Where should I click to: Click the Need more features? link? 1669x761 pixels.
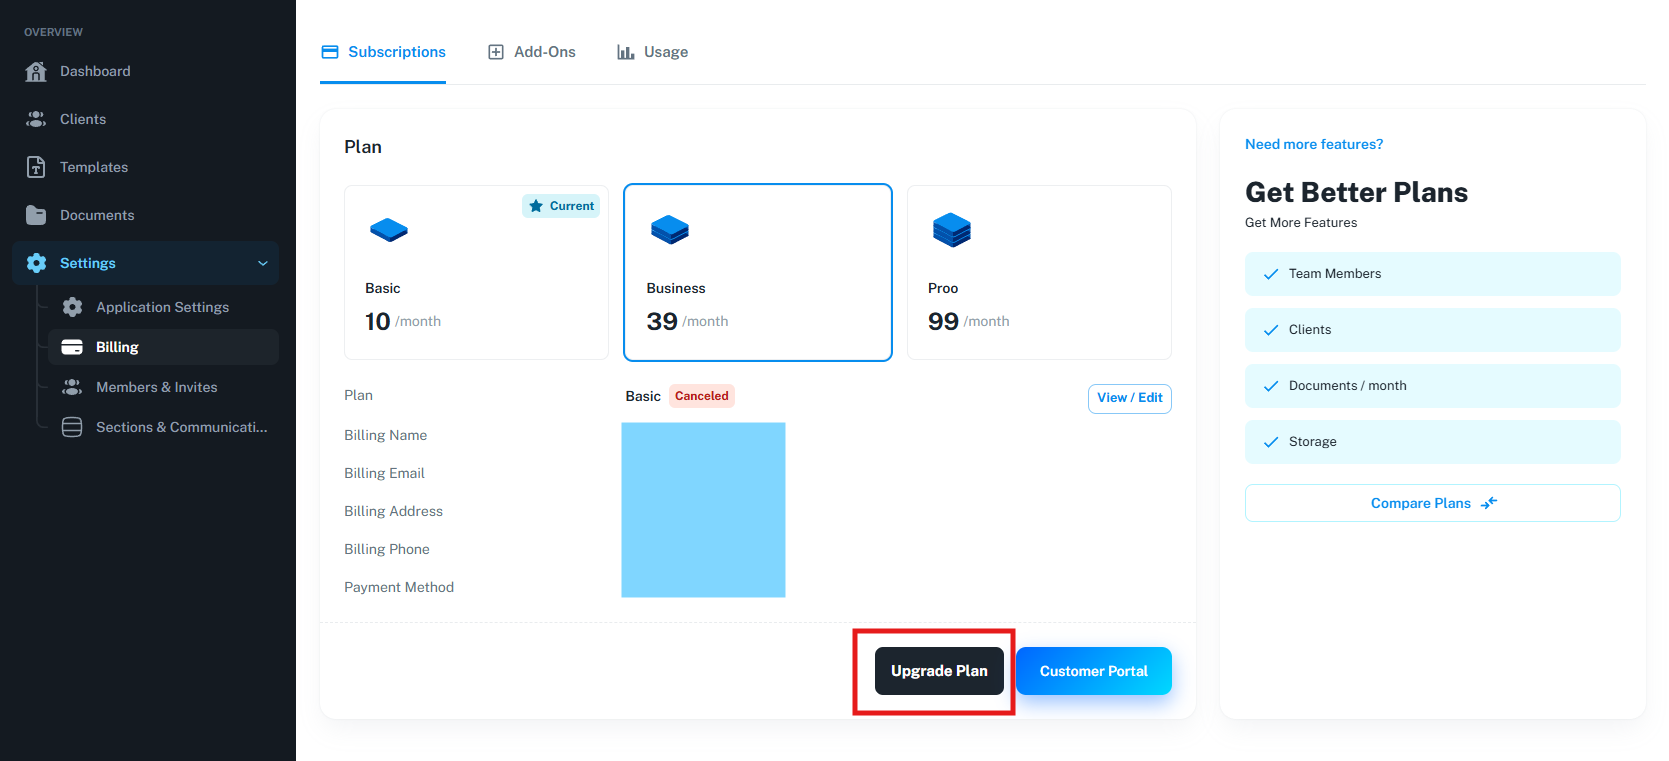tap(1314, 144)
